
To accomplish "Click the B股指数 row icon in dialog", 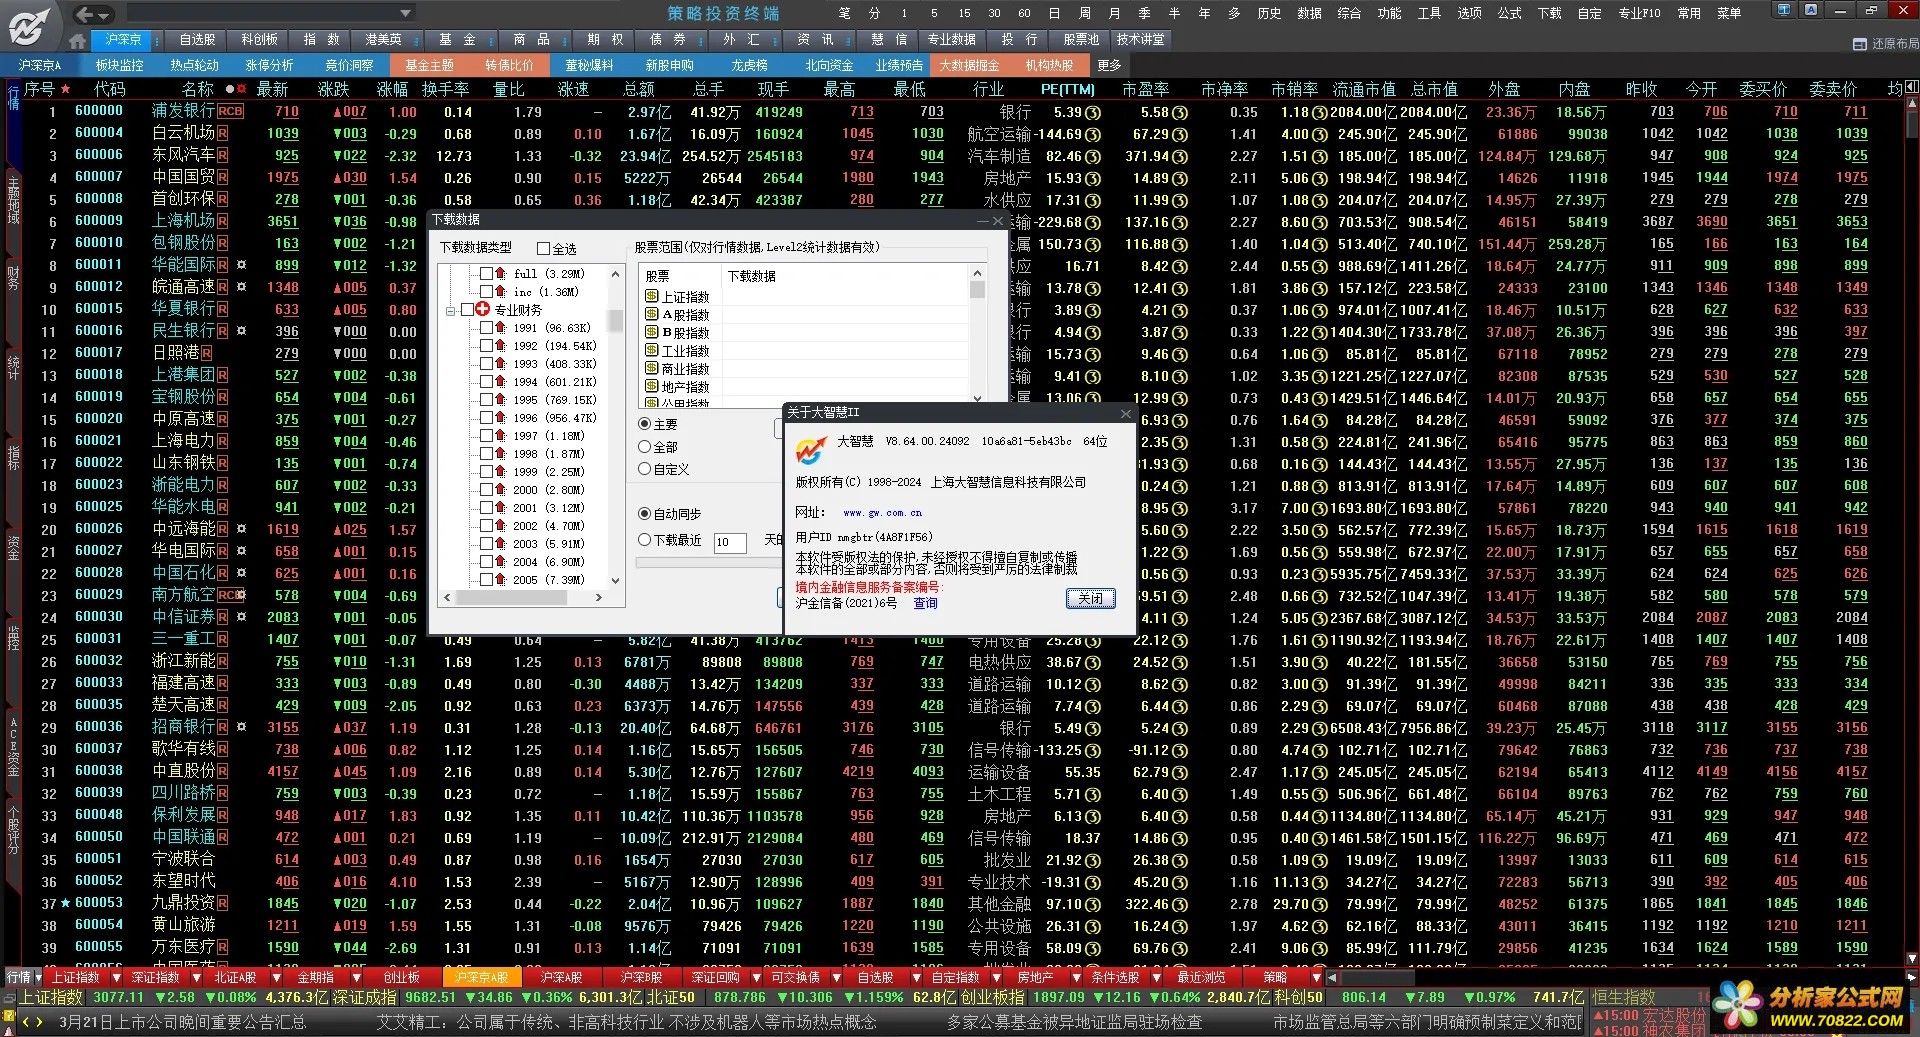I will click(651, 333).
